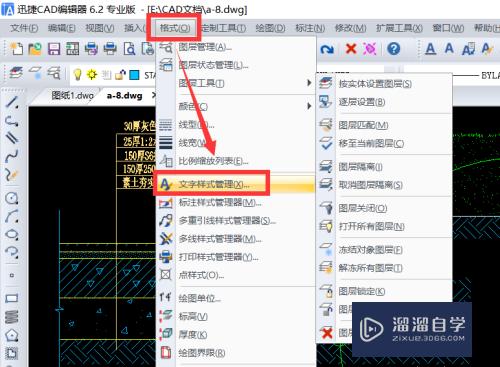Click the Redo arrow icon
Viewport: 500px width, 367px height.
[x=327, y=49]
